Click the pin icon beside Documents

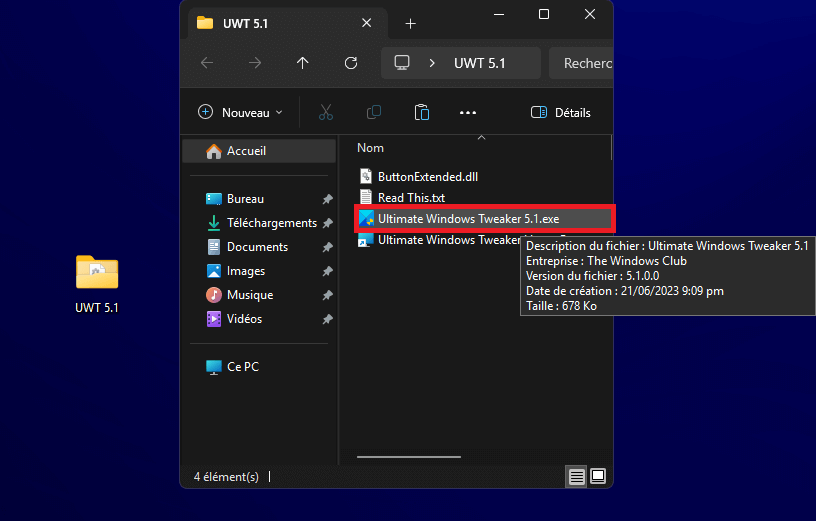(327, 247)
